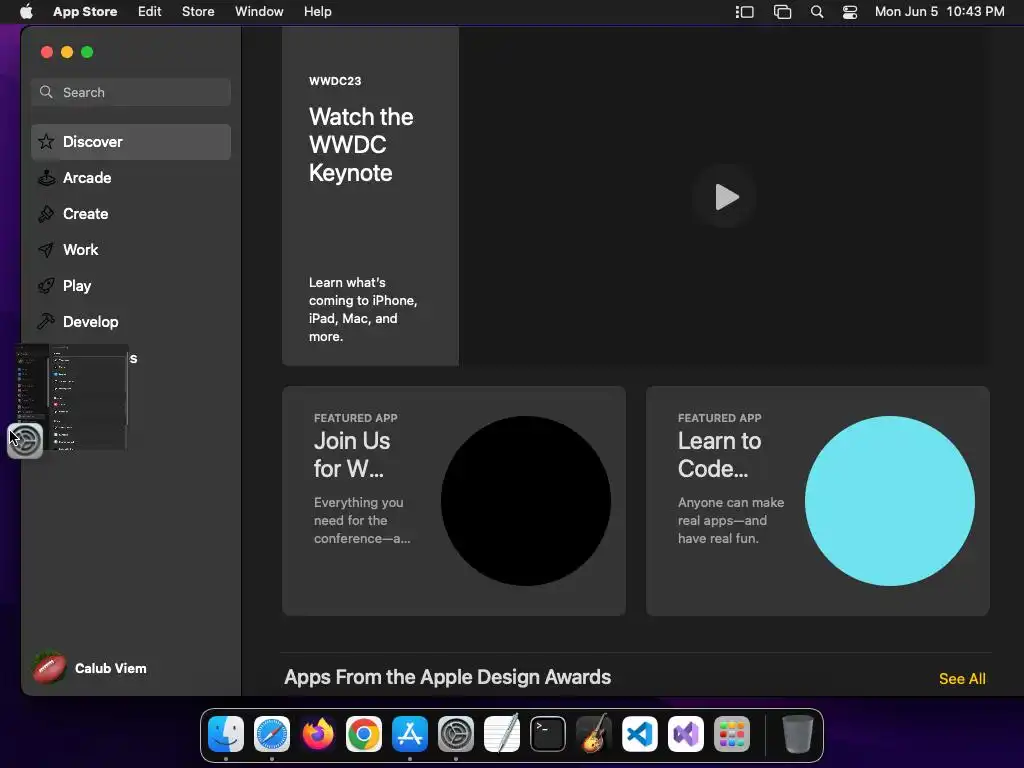Viewport: 1024px width, 768px height.
Task: Open Visual Studio from the Dock
Action: pyautogui.click(x=686, y=734)
